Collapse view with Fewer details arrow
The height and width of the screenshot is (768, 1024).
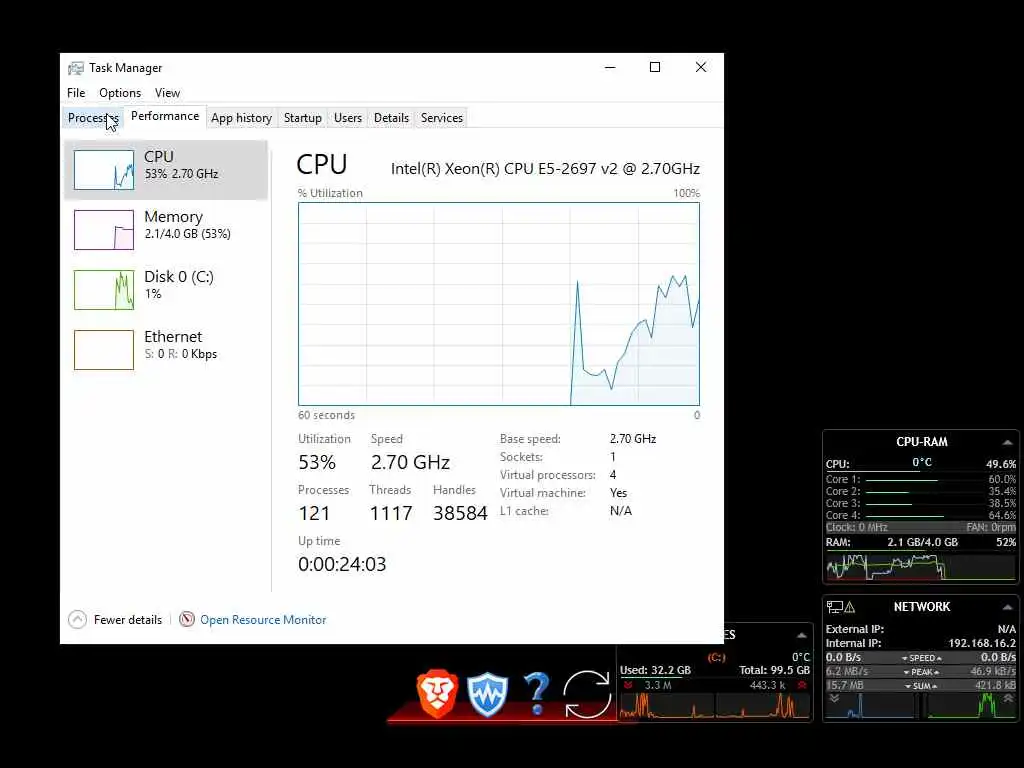77,619
